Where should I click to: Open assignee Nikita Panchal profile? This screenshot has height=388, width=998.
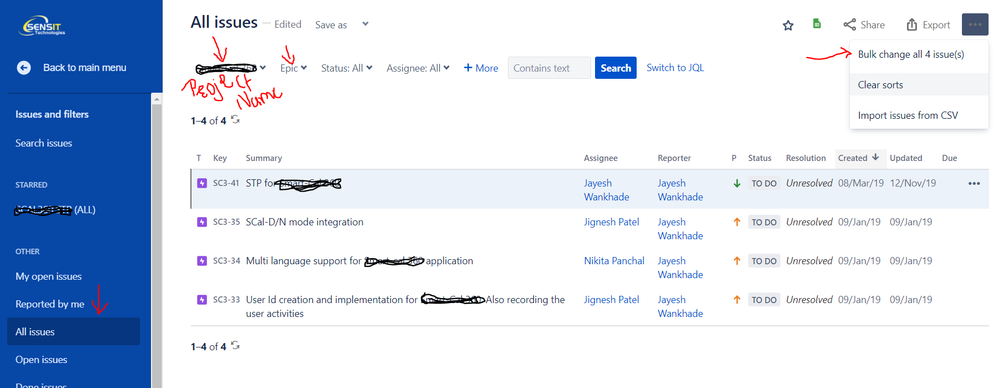(614, 261)
